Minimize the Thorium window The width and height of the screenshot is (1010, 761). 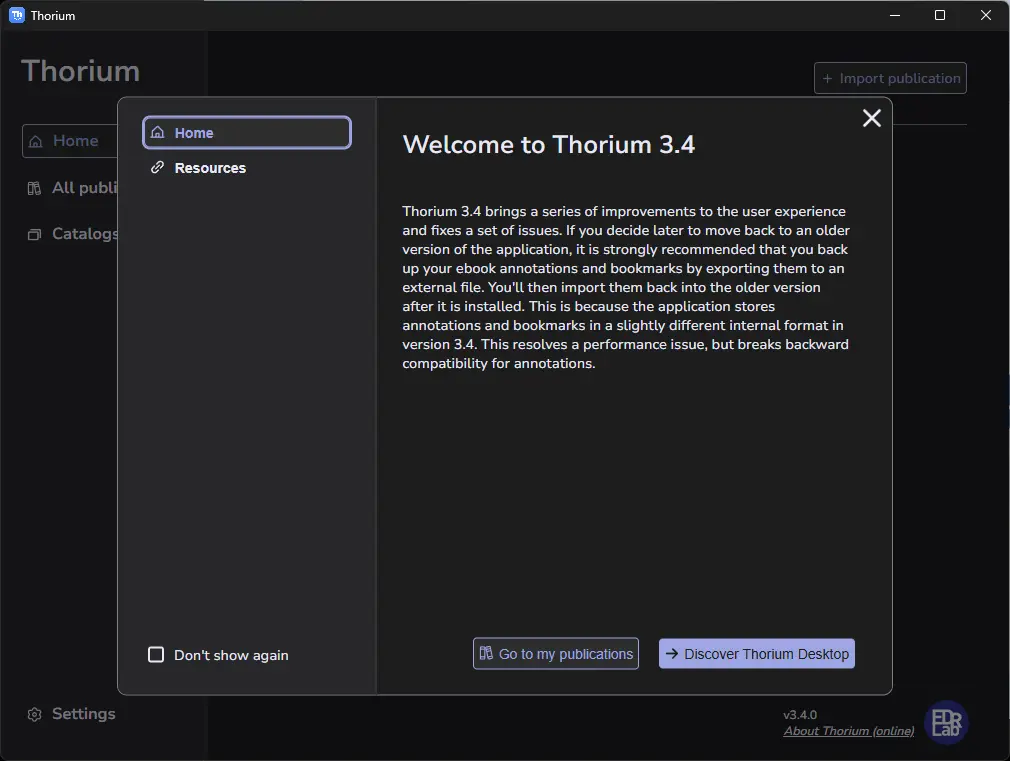pyautogui.click(x=895, y=15)
